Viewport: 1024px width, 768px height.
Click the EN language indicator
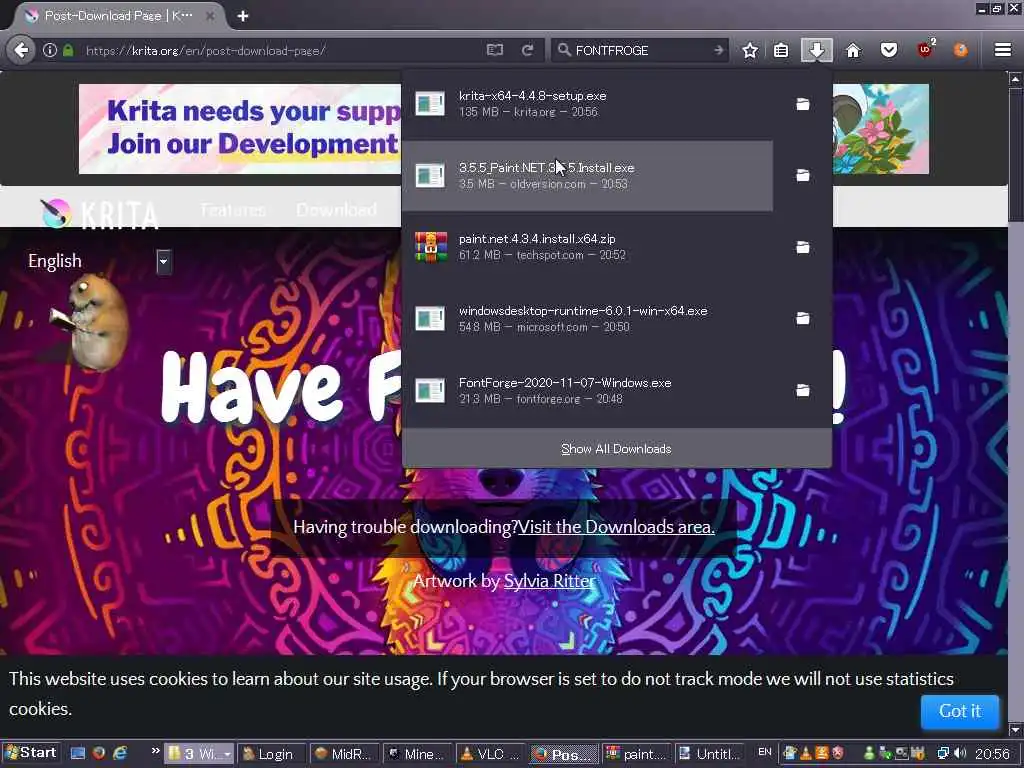click(x=765, y=752)
